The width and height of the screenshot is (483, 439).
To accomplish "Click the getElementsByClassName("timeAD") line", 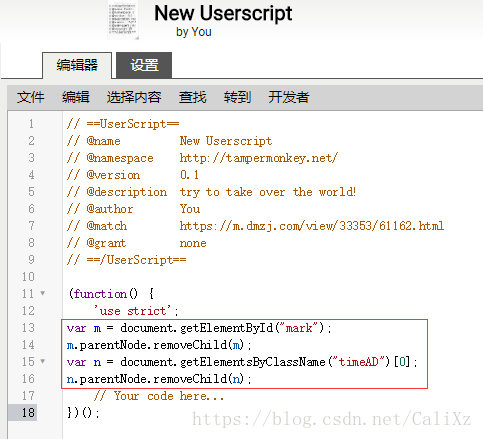I will point(242,362).
